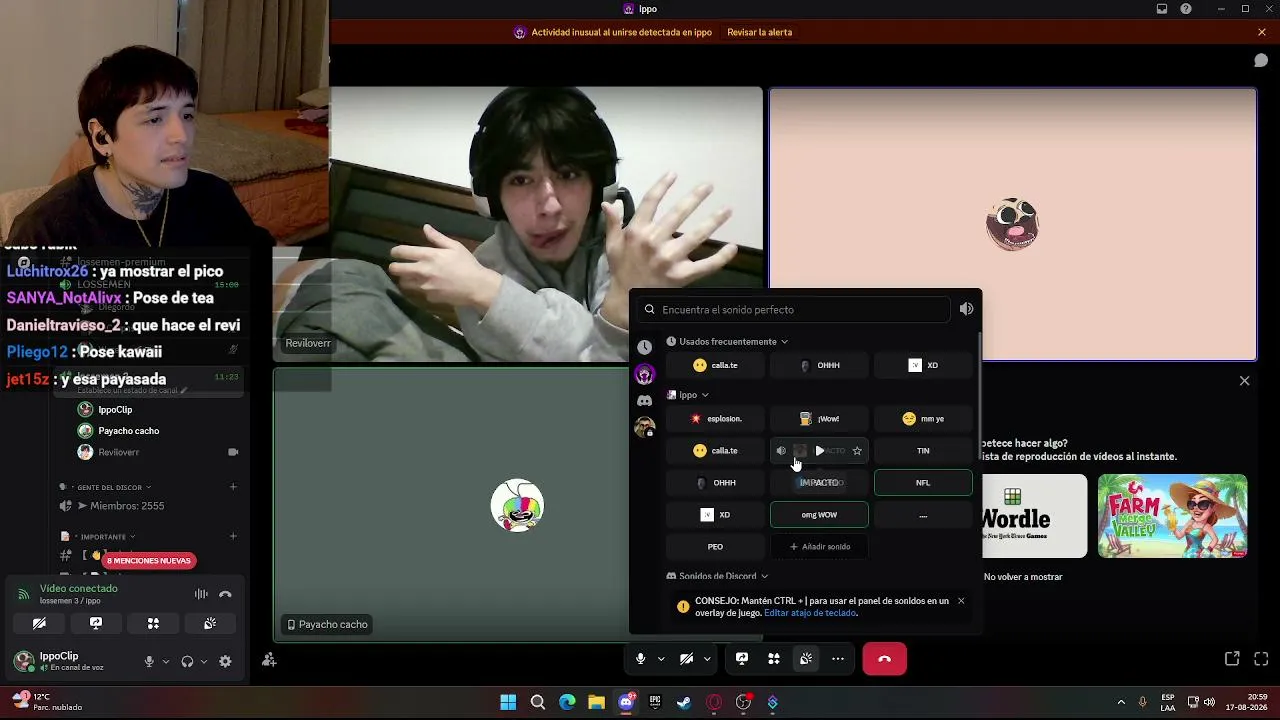This screenshot has width=1280, height=720.
Task: Share screen button in voice panel
Action: click(96, 623)
